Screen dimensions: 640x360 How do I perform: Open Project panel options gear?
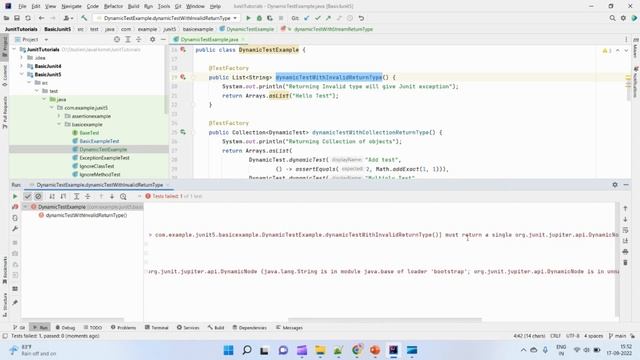click(152, 40)
